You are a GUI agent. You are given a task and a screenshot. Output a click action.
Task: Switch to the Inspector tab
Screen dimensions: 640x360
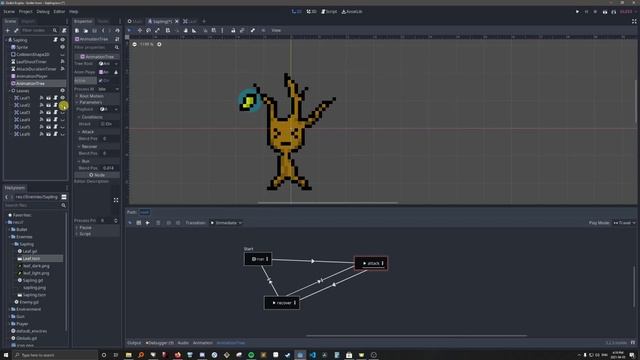pyautogui.click(x=83, y=21)
